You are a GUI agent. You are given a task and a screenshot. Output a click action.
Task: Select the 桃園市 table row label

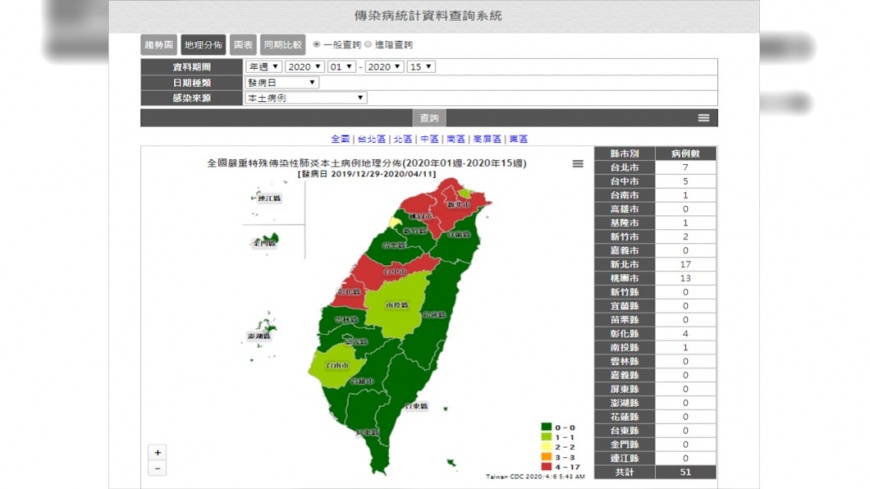625,279
